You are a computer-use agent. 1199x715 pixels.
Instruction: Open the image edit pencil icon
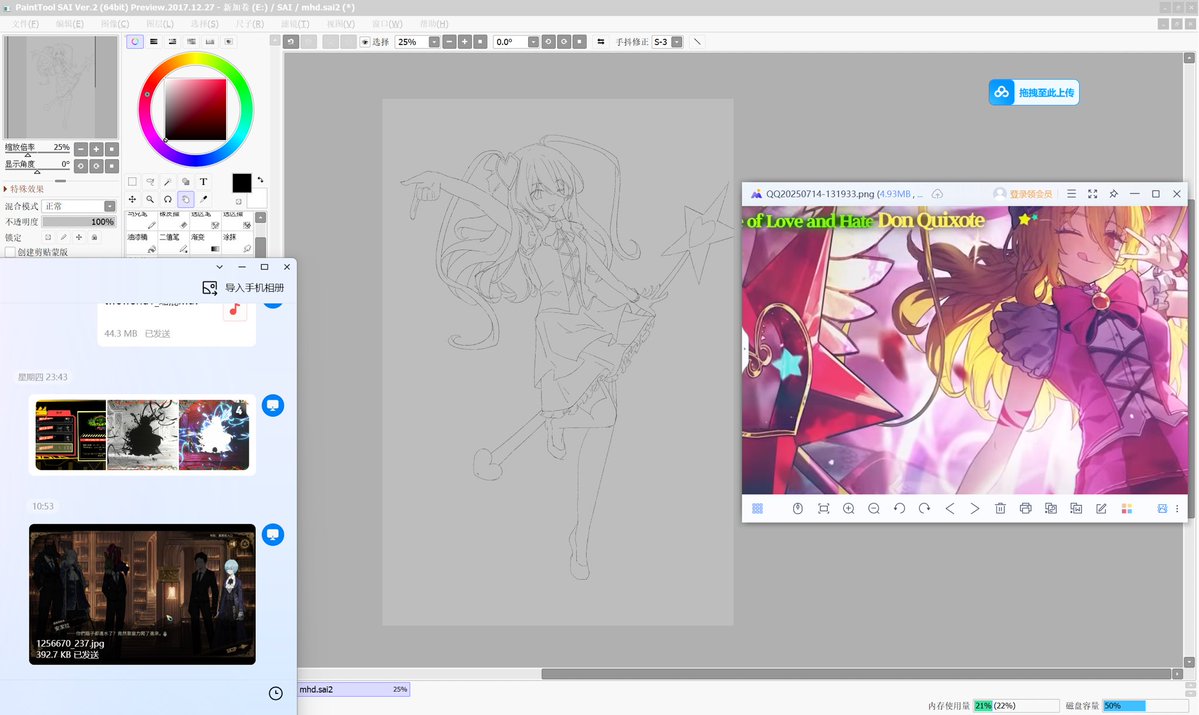point(1101,509)
